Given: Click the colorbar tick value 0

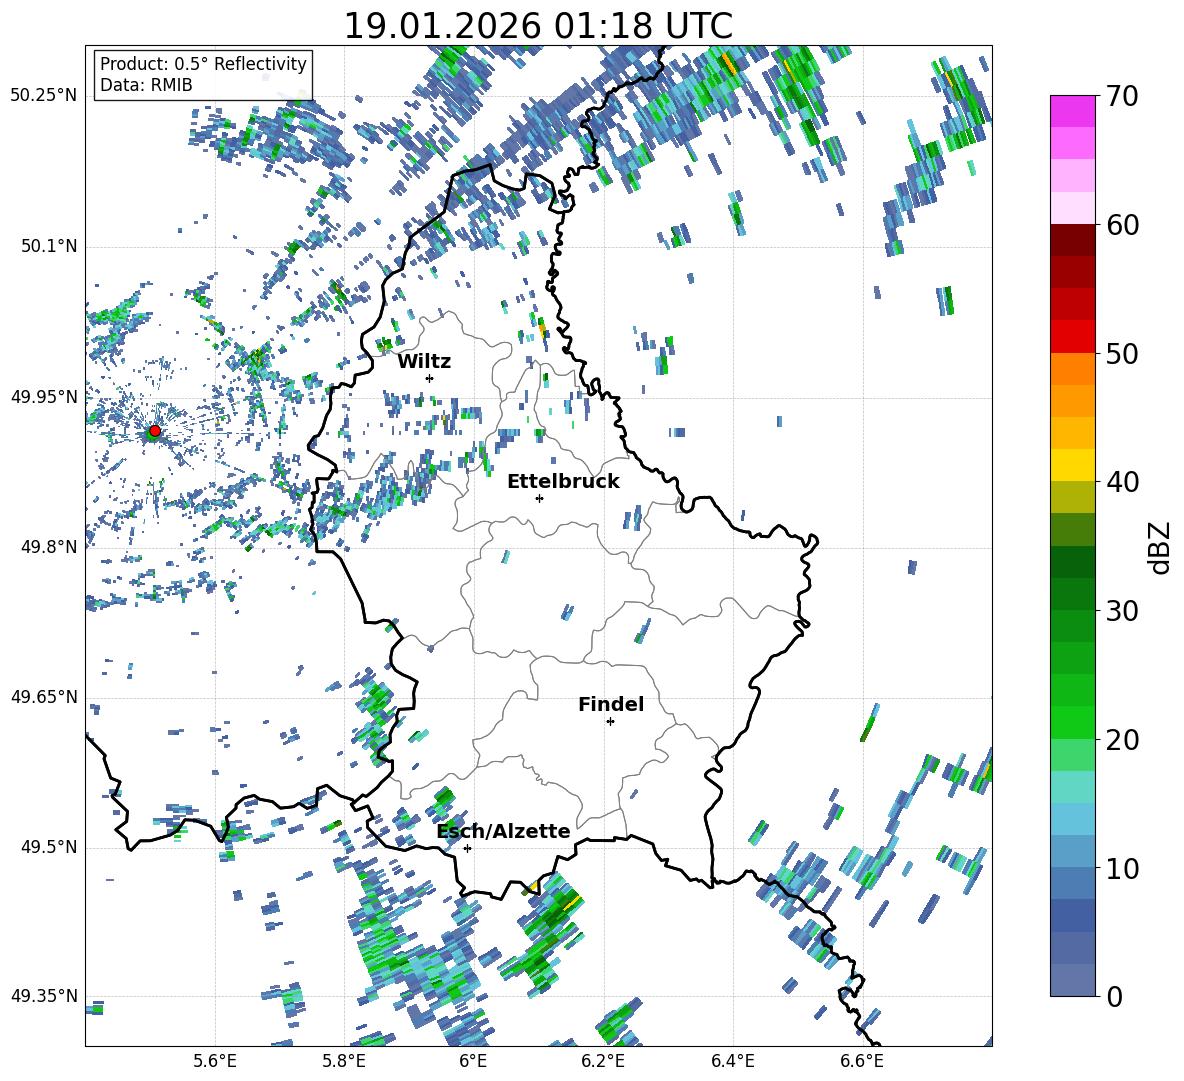Looking at the screenshot, I should 1115,996.
